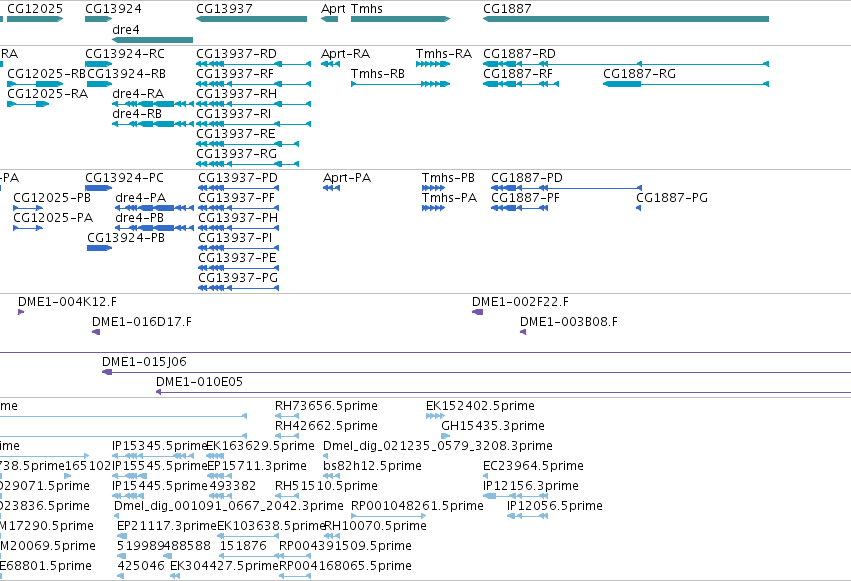Click transcript CG13924-RC
The height and width of the screenshot is (581, 851).
[x=98, y=64]
